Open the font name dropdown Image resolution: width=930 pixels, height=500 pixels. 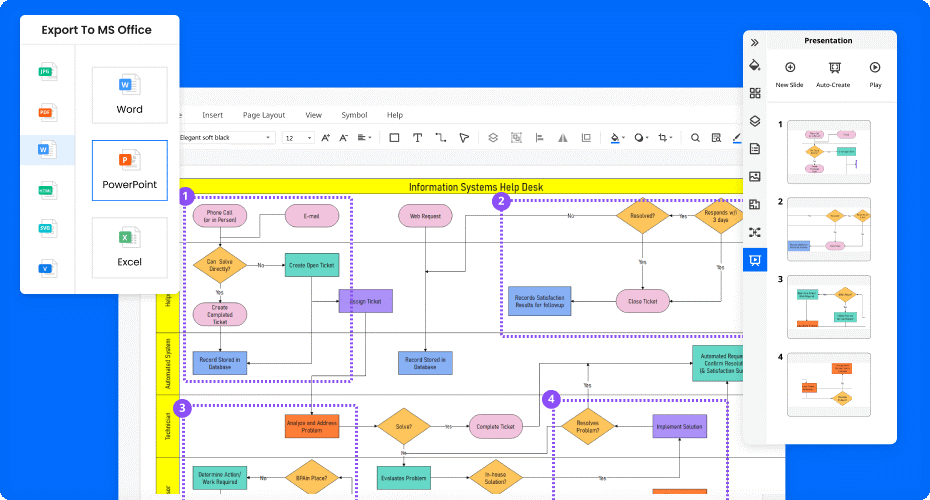click(x=224, y=138)
